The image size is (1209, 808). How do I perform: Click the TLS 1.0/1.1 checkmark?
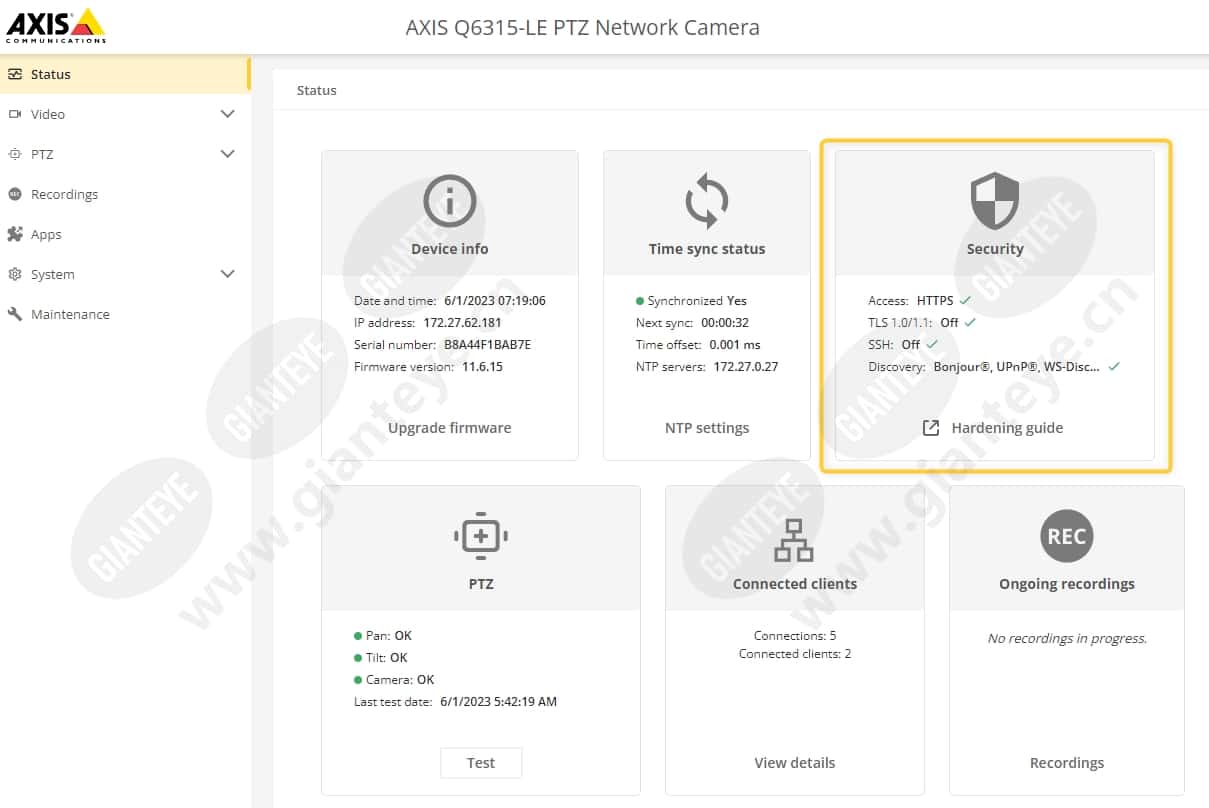tap(970, 322)
